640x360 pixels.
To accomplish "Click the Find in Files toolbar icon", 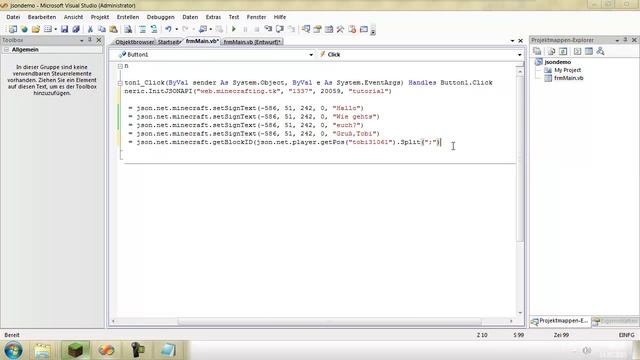I will (128, 29).
